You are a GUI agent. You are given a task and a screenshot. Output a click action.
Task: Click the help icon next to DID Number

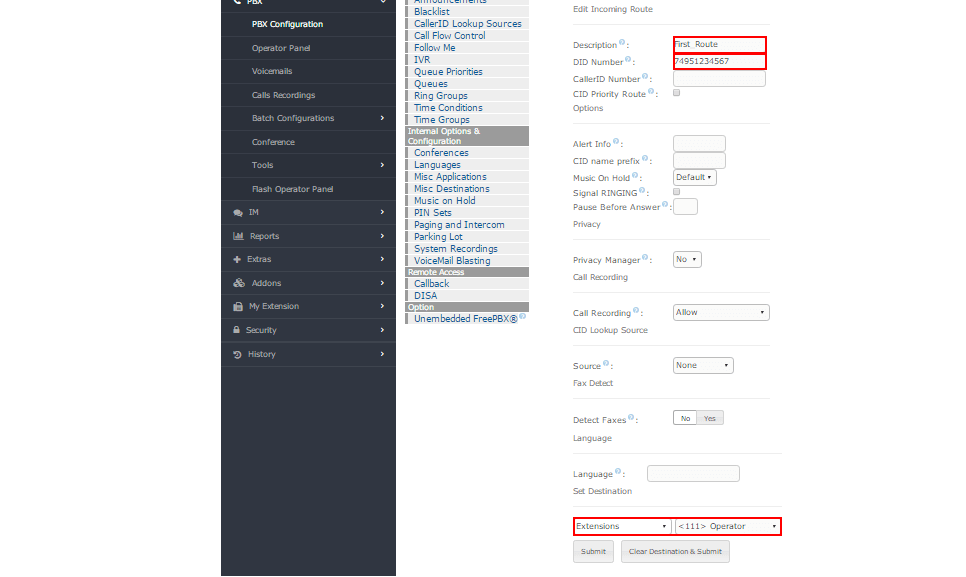[628, 59]
